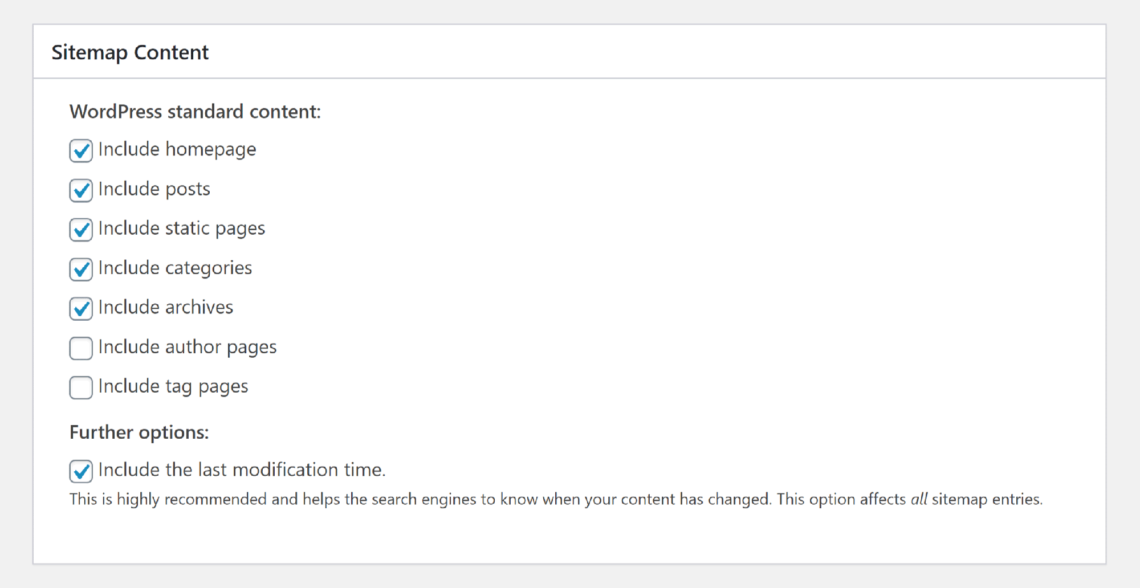Disable the Include static pages checkbox
Viewport: 1140px width, 588px height.
click(x=81, y=230)
